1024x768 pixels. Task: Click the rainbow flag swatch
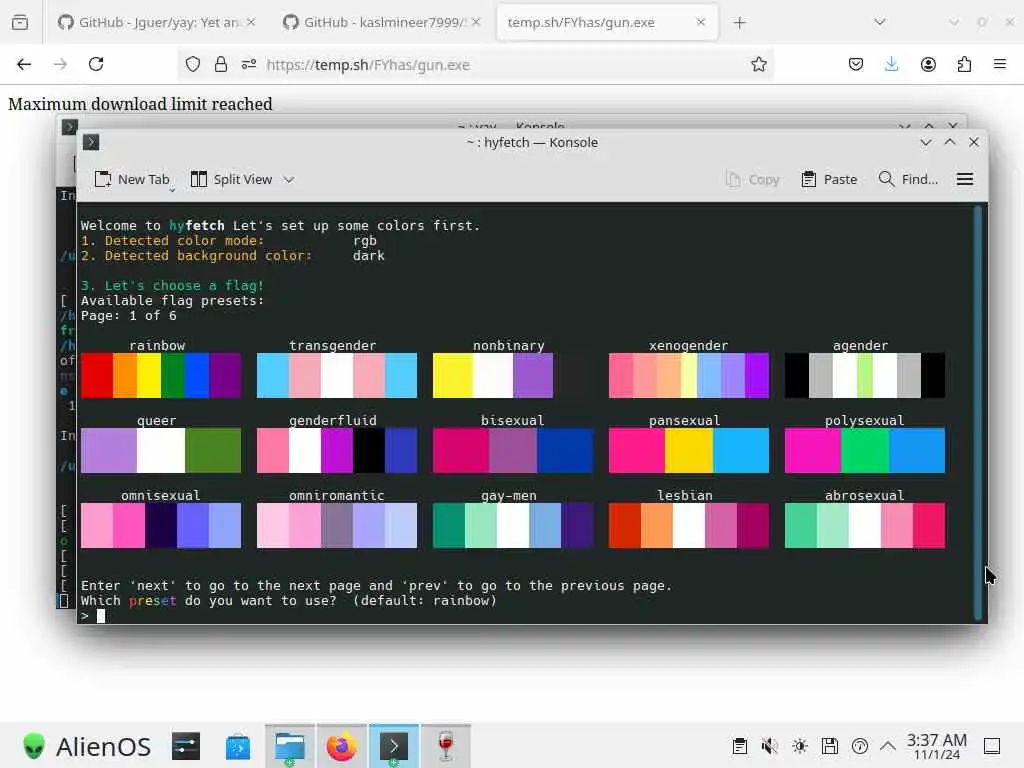point(161,376)
